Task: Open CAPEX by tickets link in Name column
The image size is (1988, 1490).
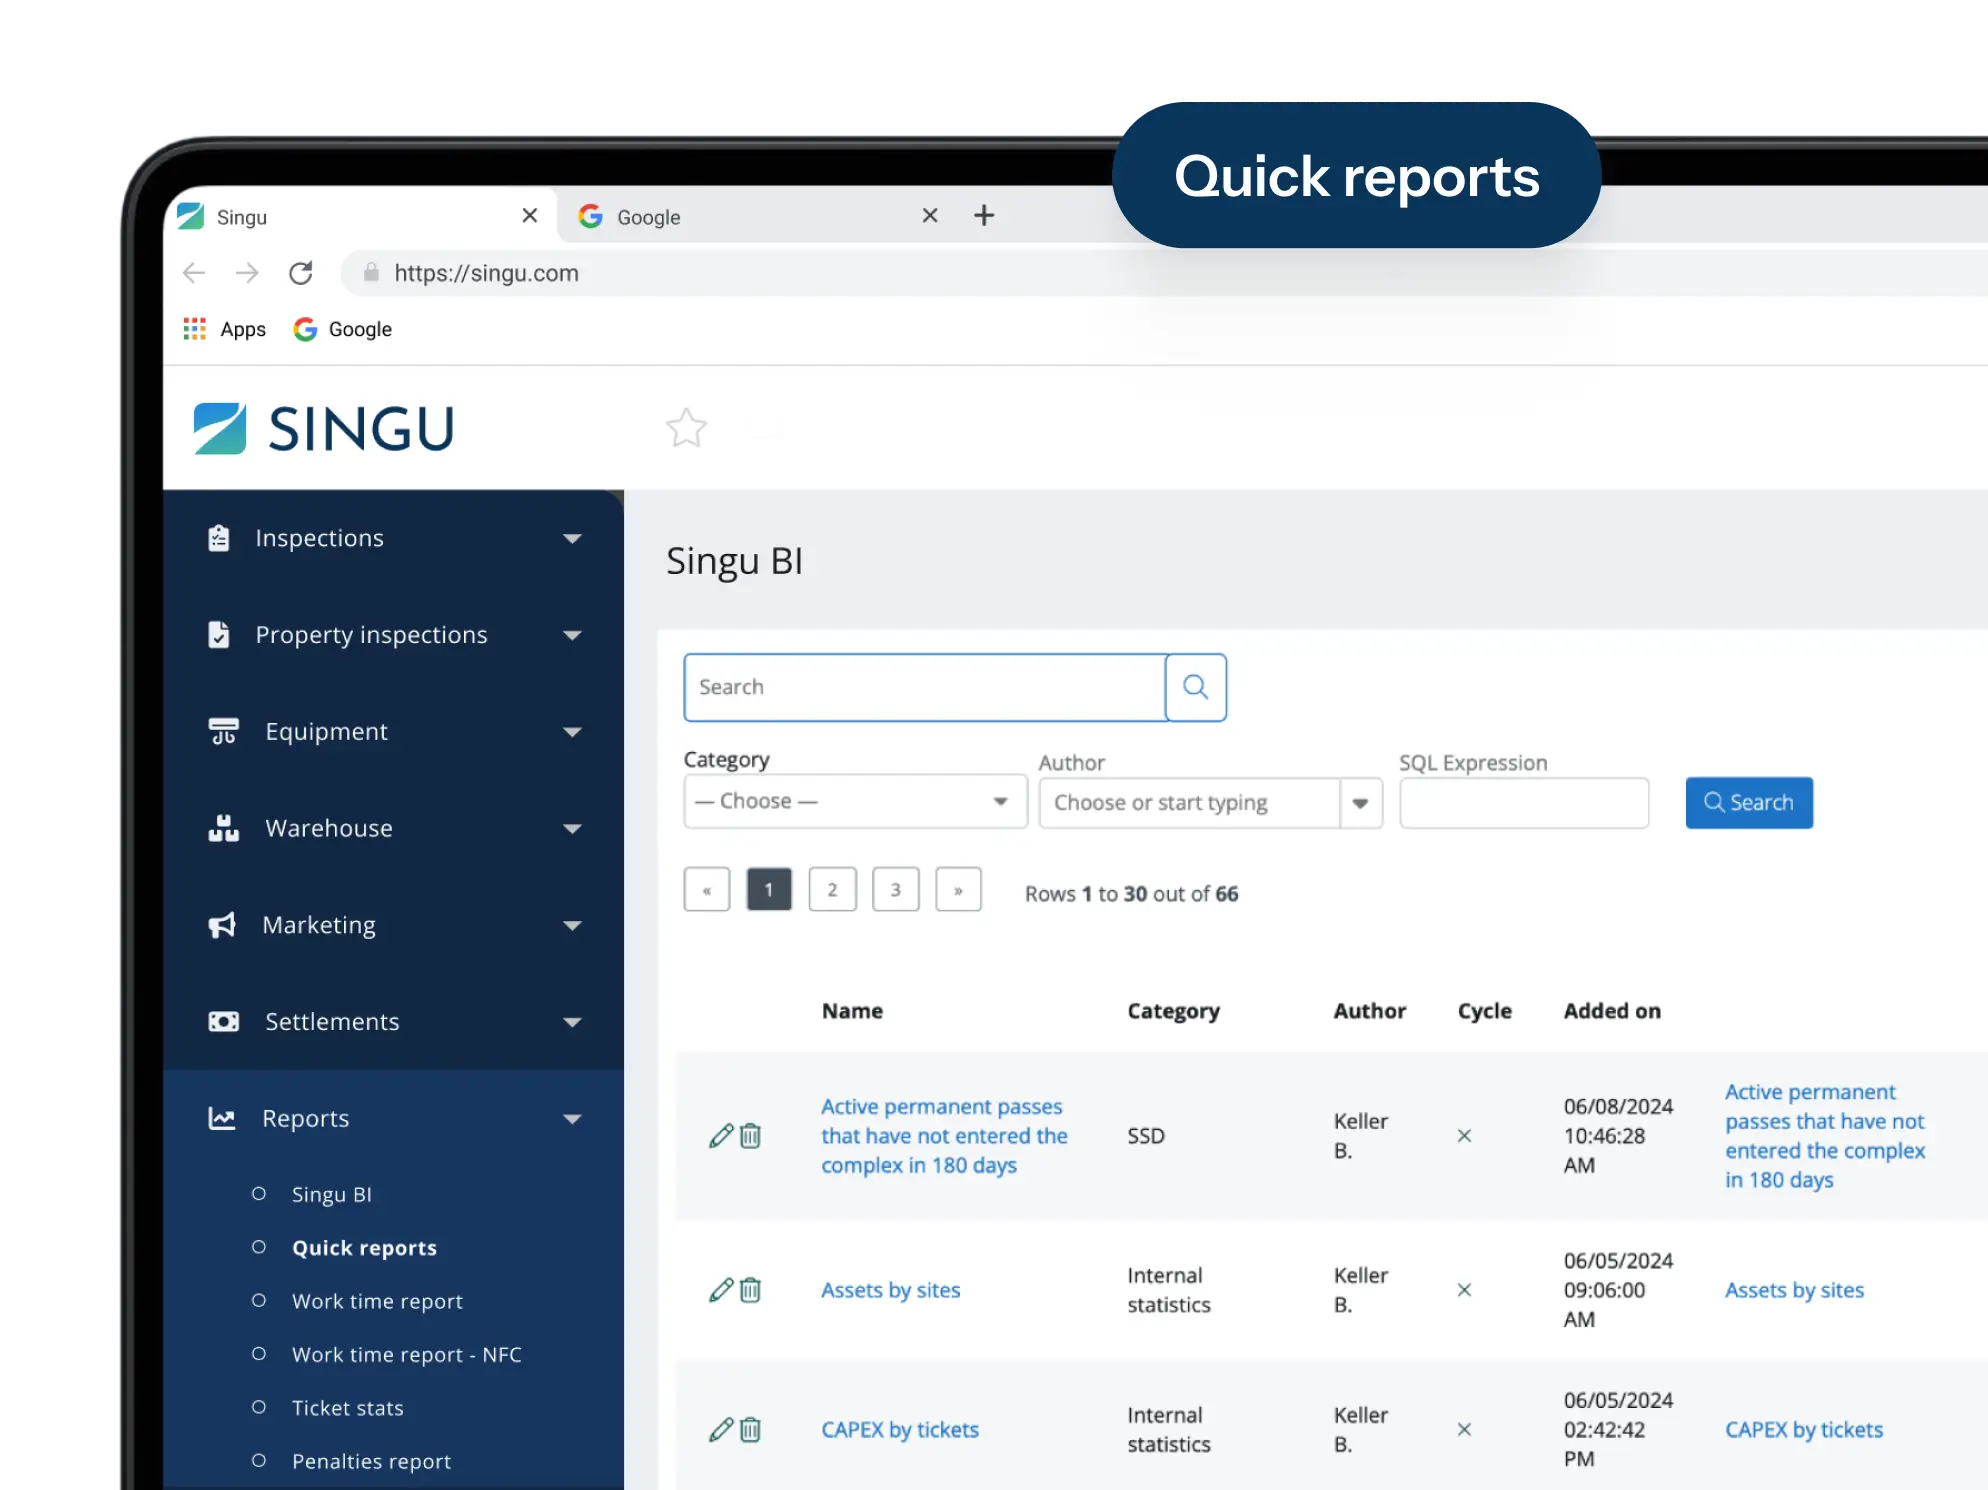Action: click(899, 1430)
